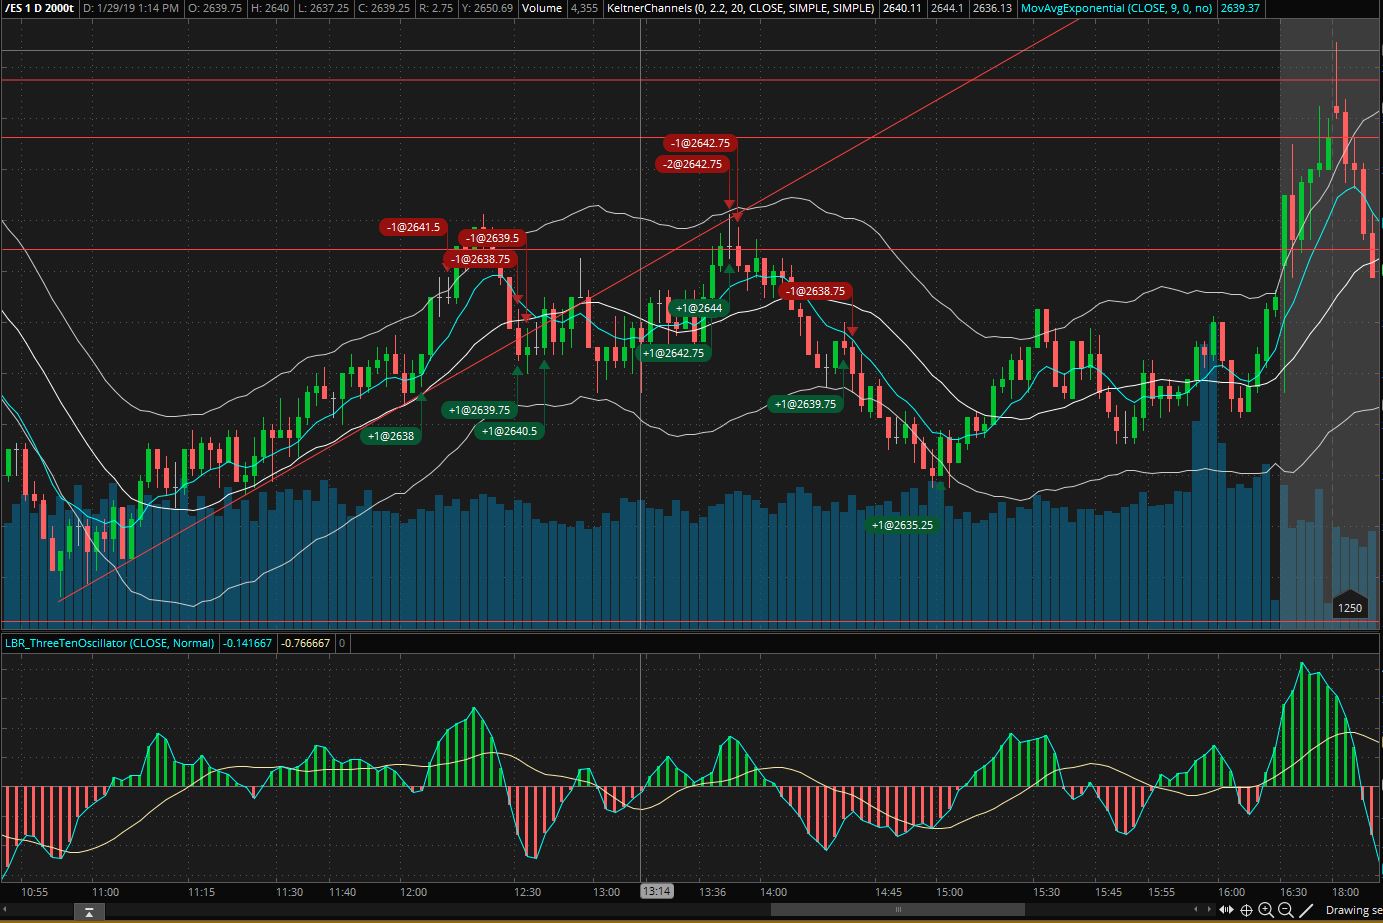This screenshot has height=923, width=1383.
Task: Select the -1@2641.5 sell order bubble
Action: [414, 227]
